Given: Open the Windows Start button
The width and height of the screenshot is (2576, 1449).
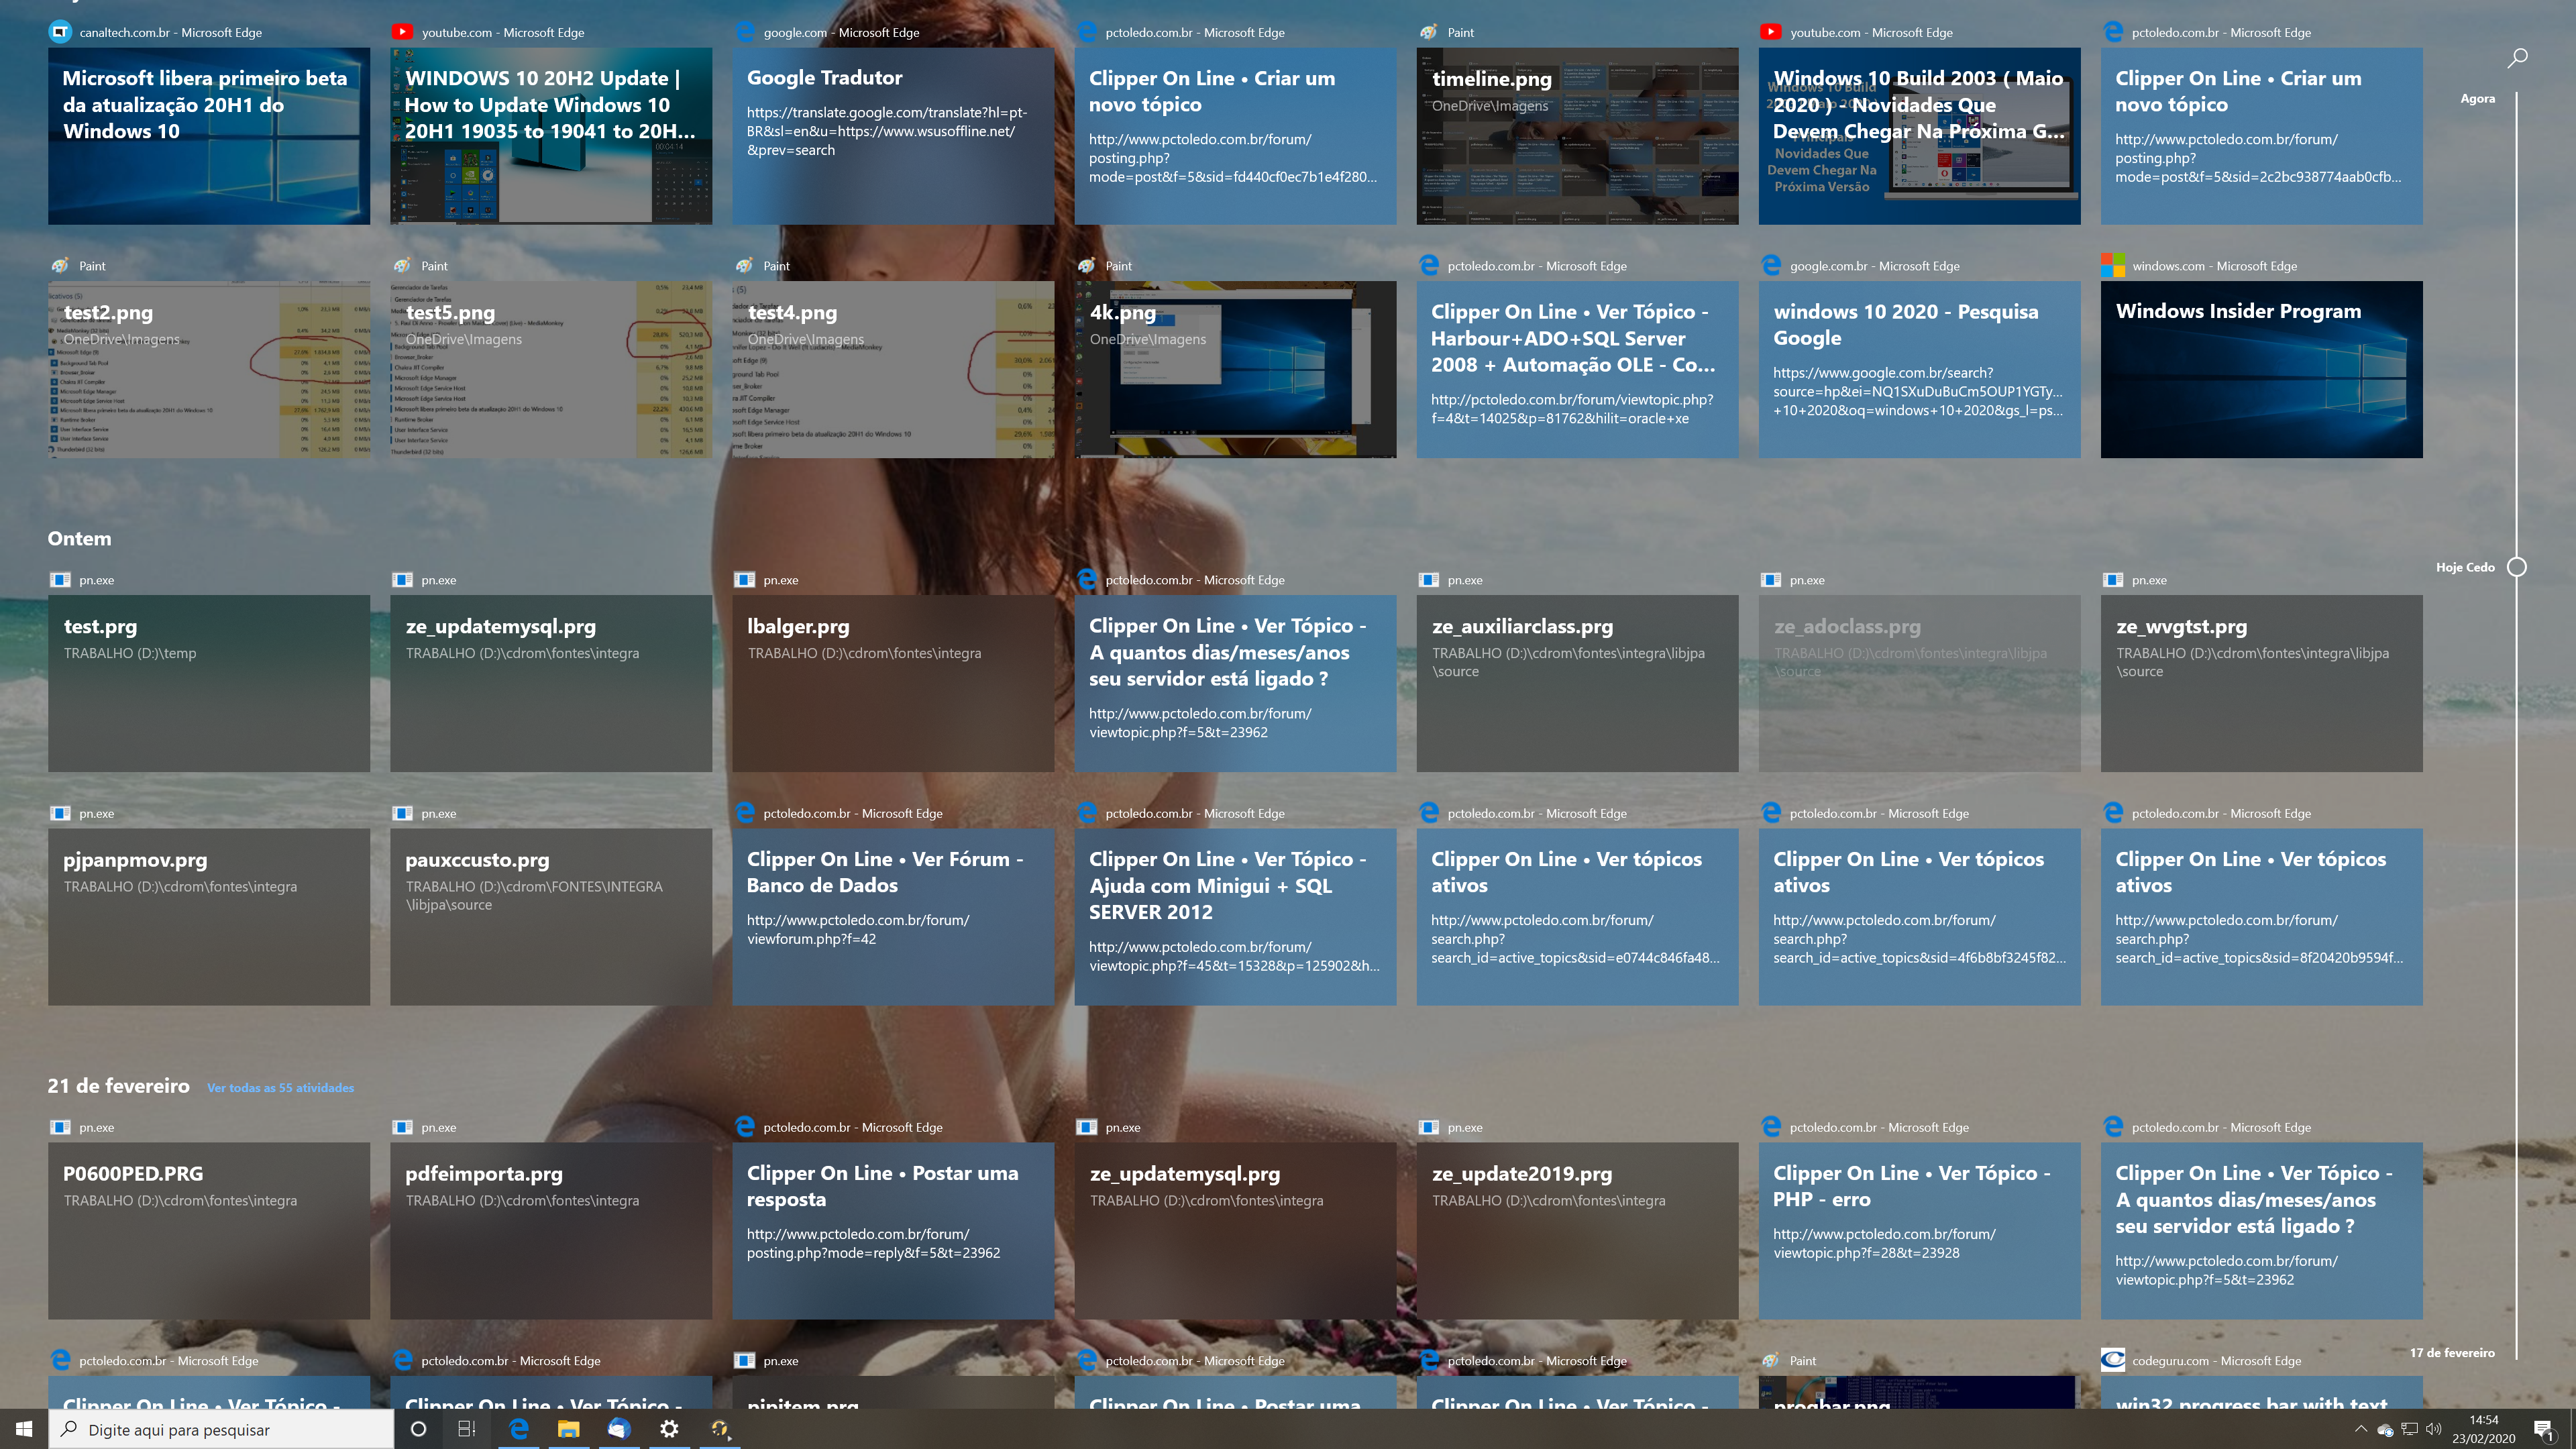Looking at the screenshot, I should (x=24, y=1429).
